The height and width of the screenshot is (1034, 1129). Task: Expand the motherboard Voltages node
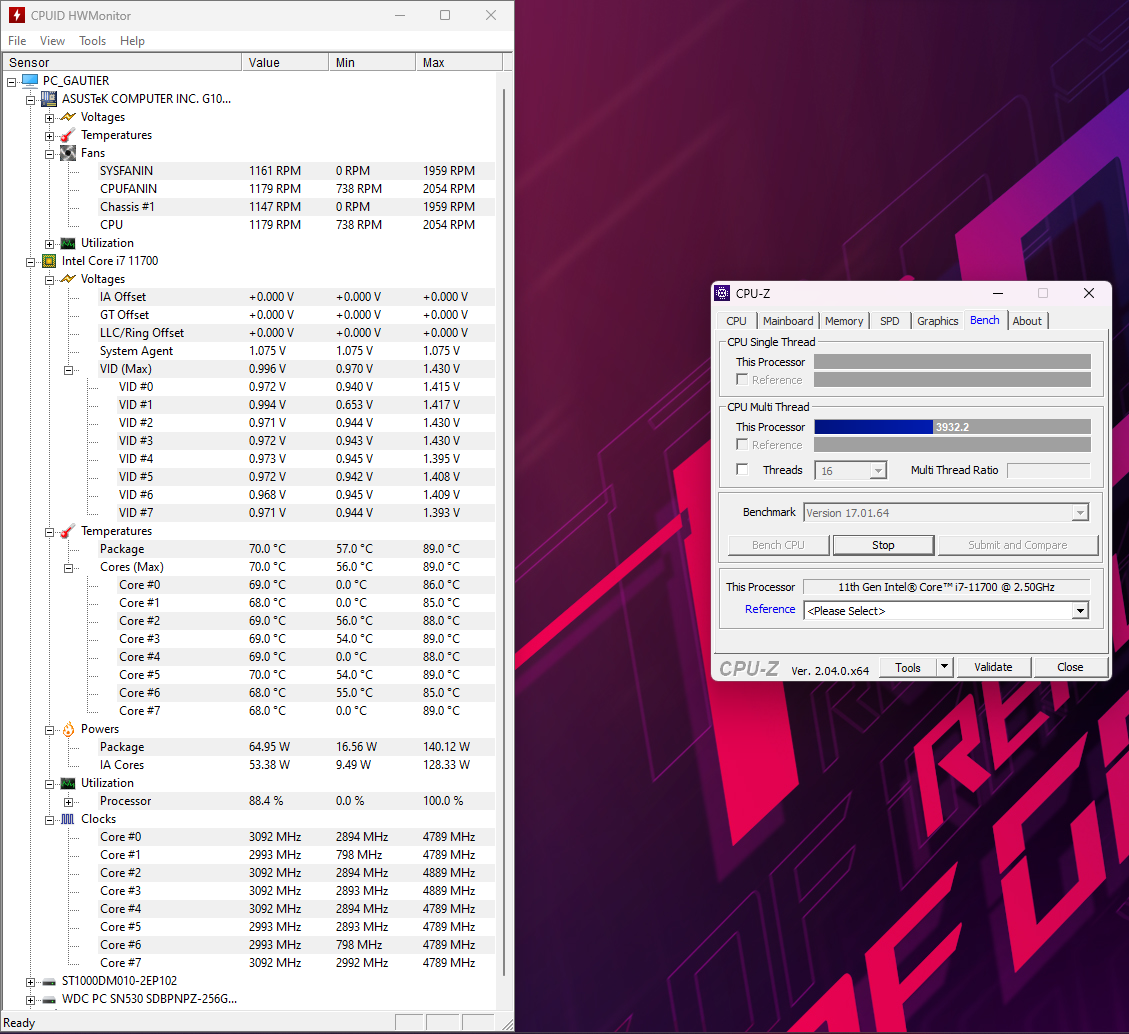point(49,117)
